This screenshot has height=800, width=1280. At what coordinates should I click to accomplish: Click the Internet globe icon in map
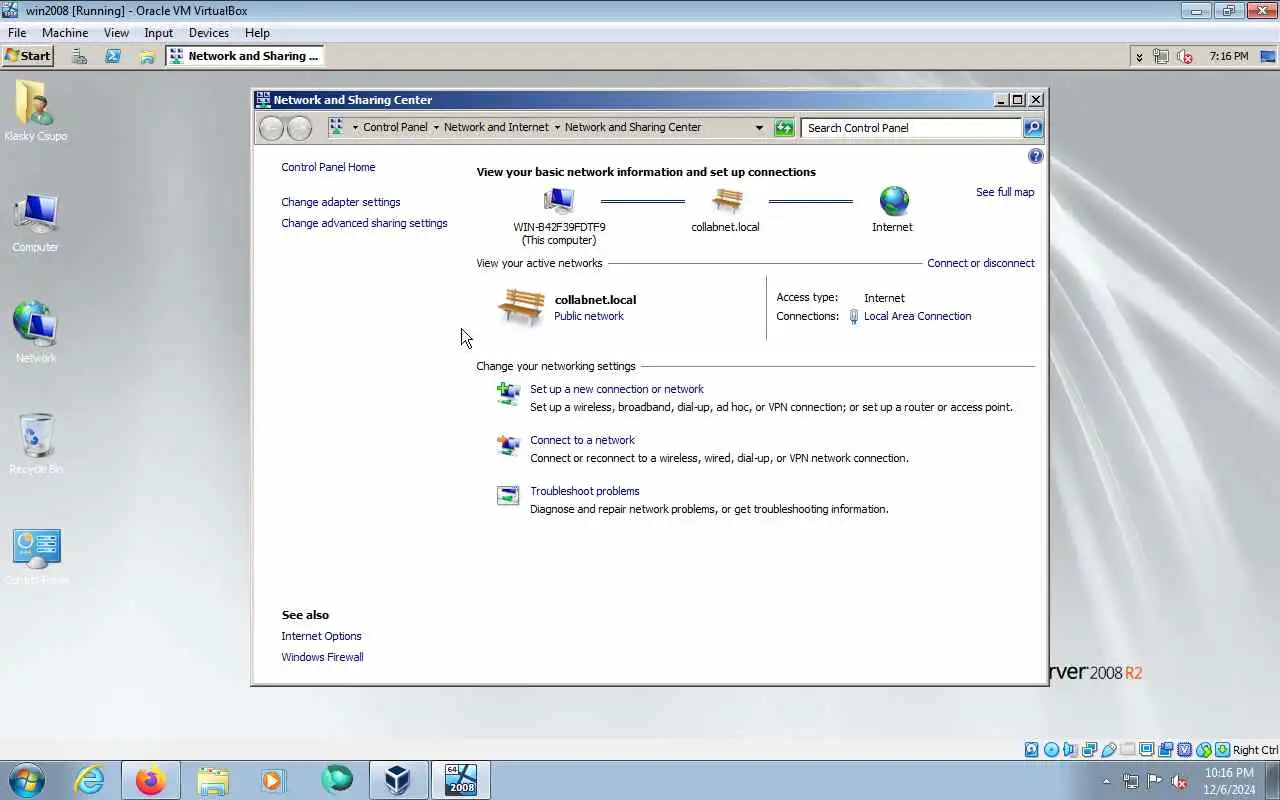click(894, 201)
